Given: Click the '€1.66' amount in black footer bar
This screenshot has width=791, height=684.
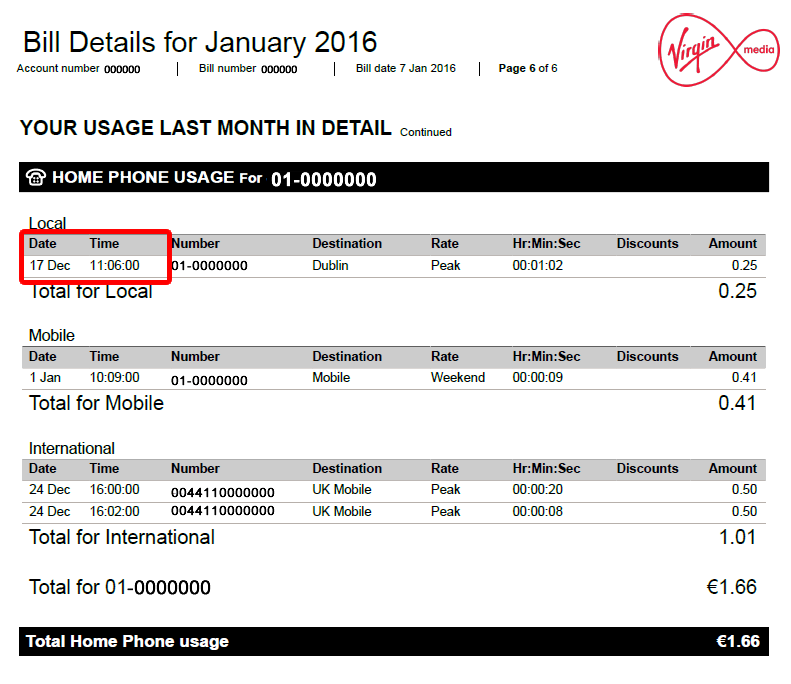Looking at the screenshot, I should click(x=738, y=642).
